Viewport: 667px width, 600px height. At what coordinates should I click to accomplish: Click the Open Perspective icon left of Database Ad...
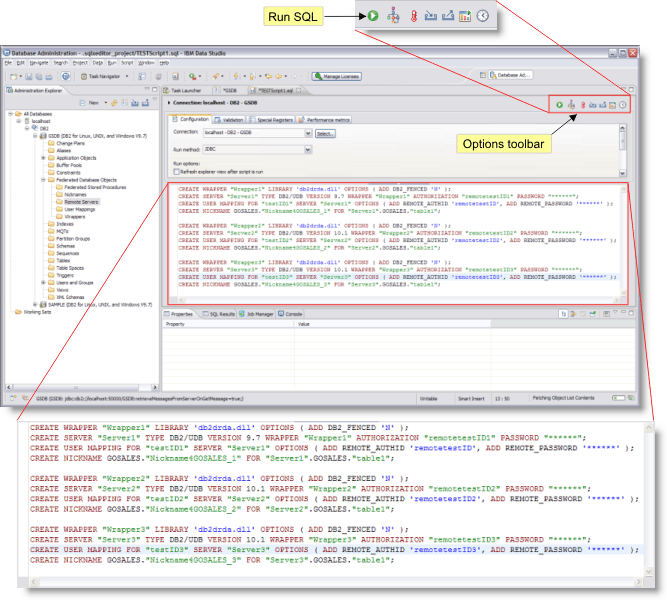tap(482, 75)
